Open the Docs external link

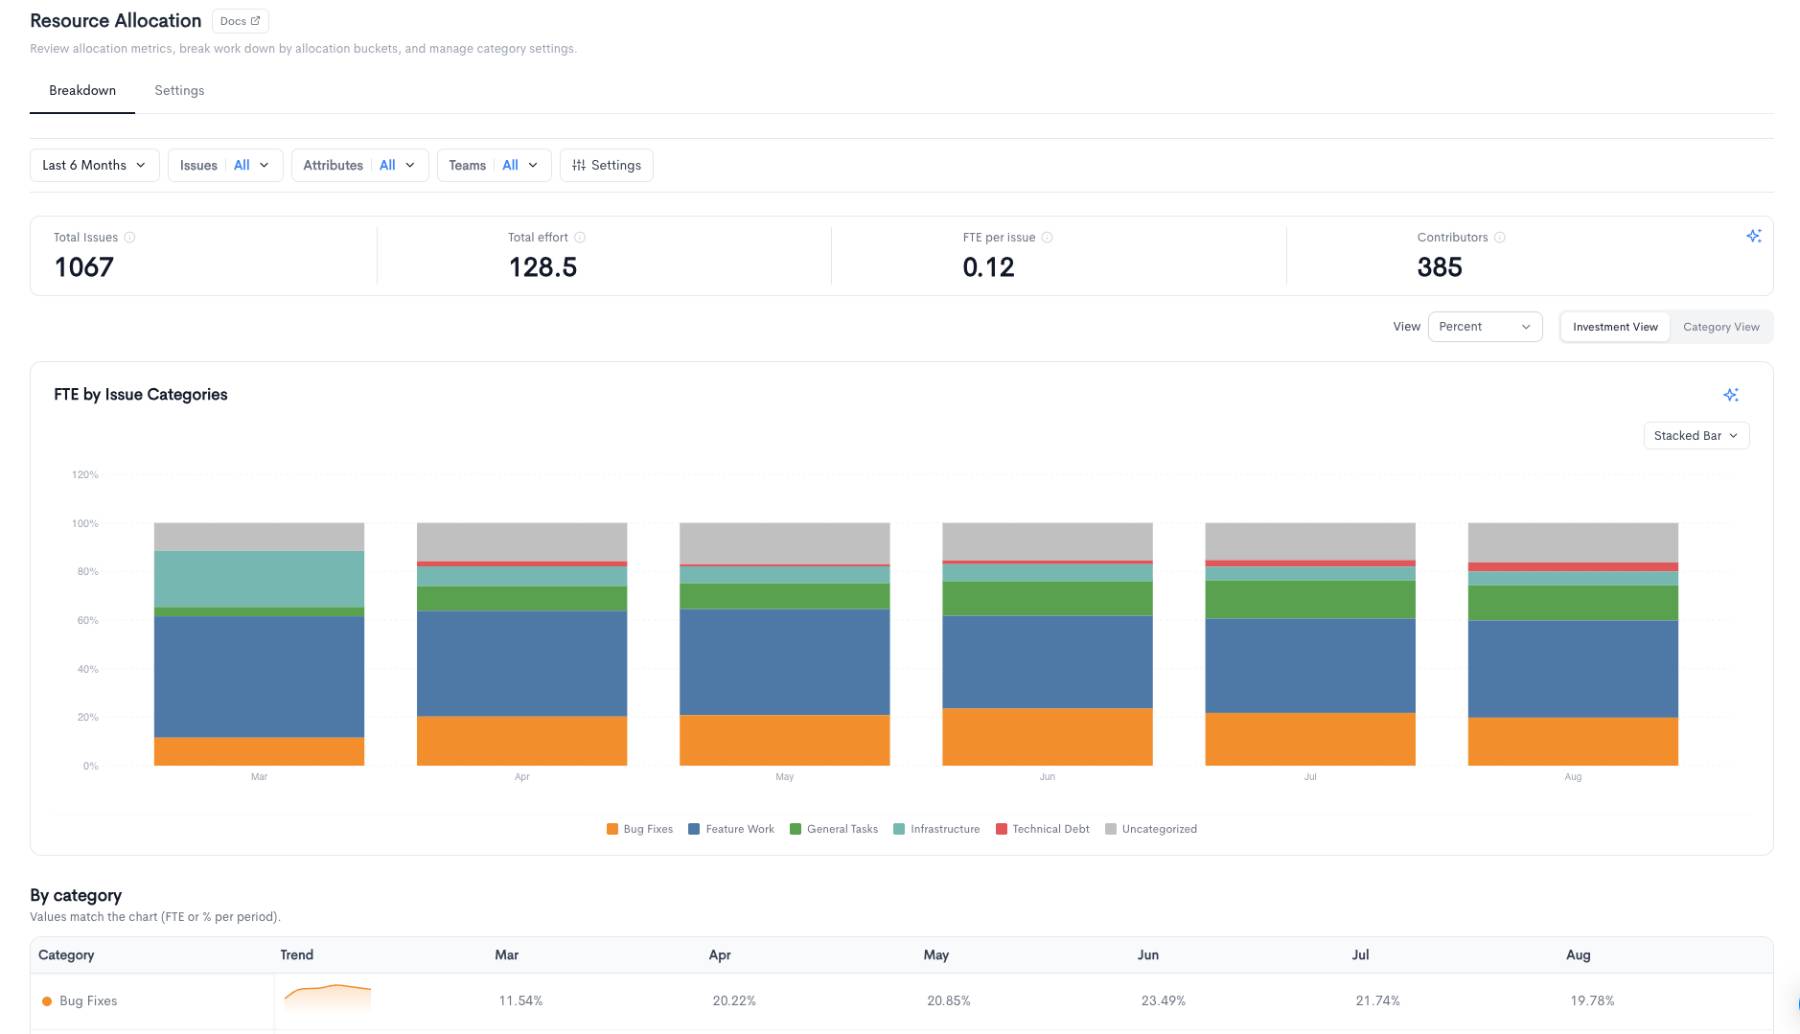(240, 21)
